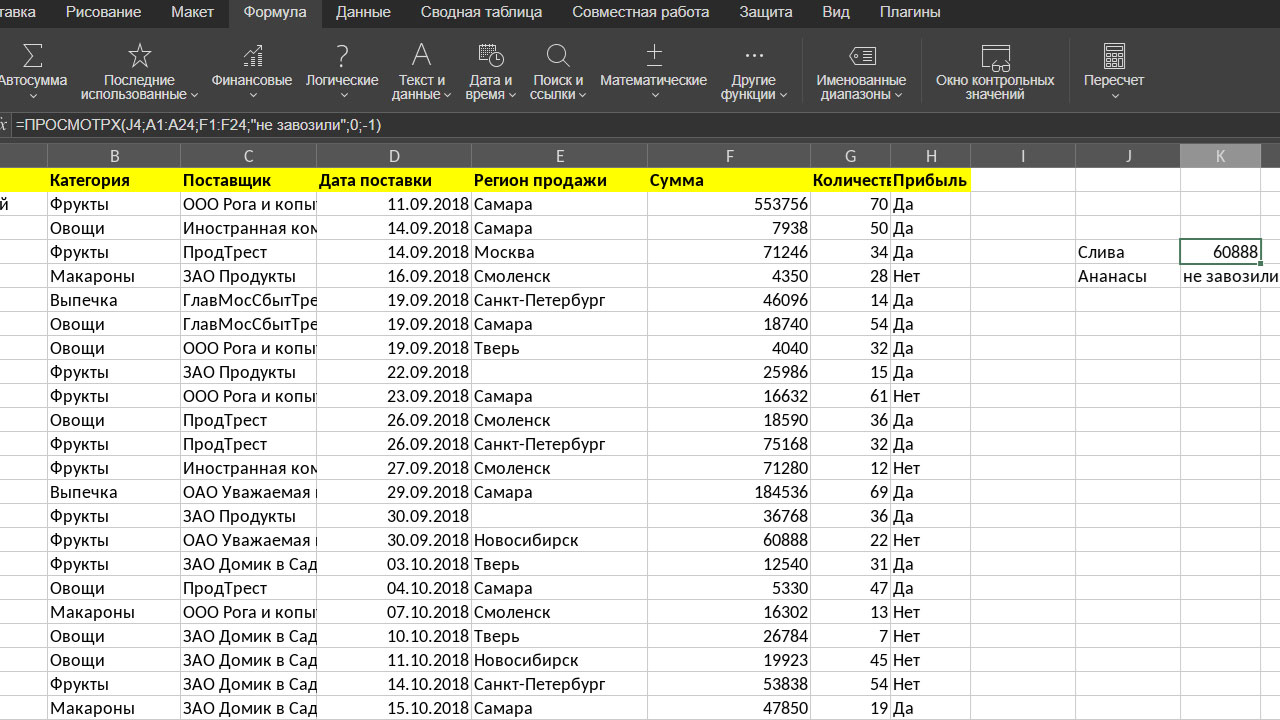Expand the Логические dropdown arrow

[x=342, y=96]
